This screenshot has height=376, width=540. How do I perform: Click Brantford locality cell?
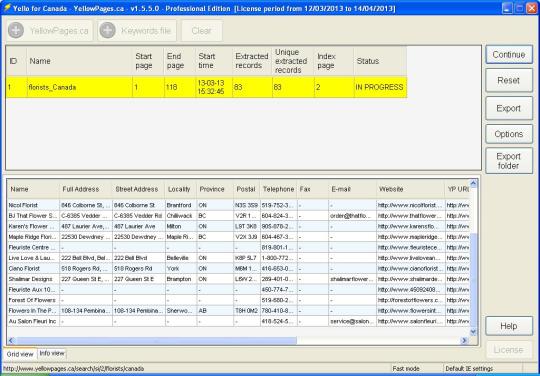(x=180, y=205)
